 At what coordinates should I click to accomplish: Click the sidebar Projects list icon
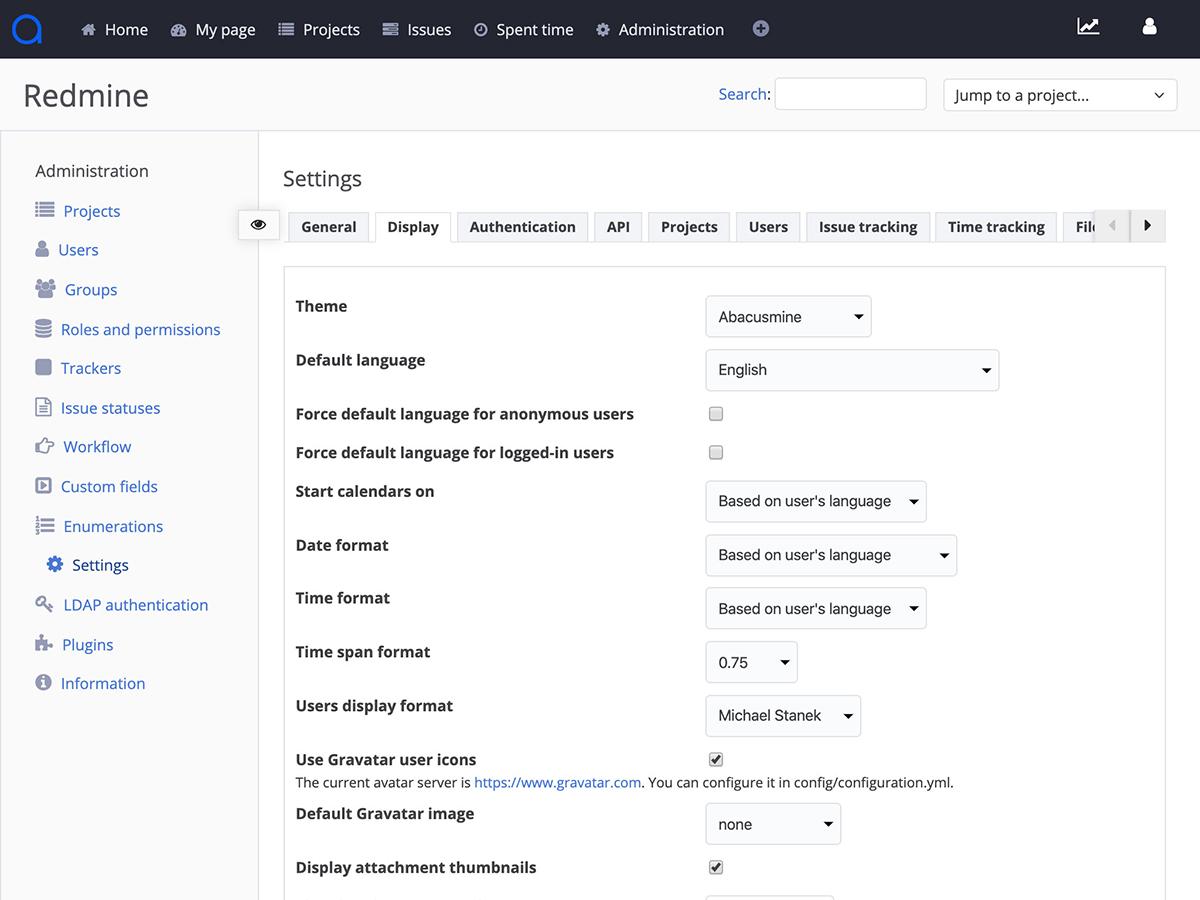tap(45, 210)
